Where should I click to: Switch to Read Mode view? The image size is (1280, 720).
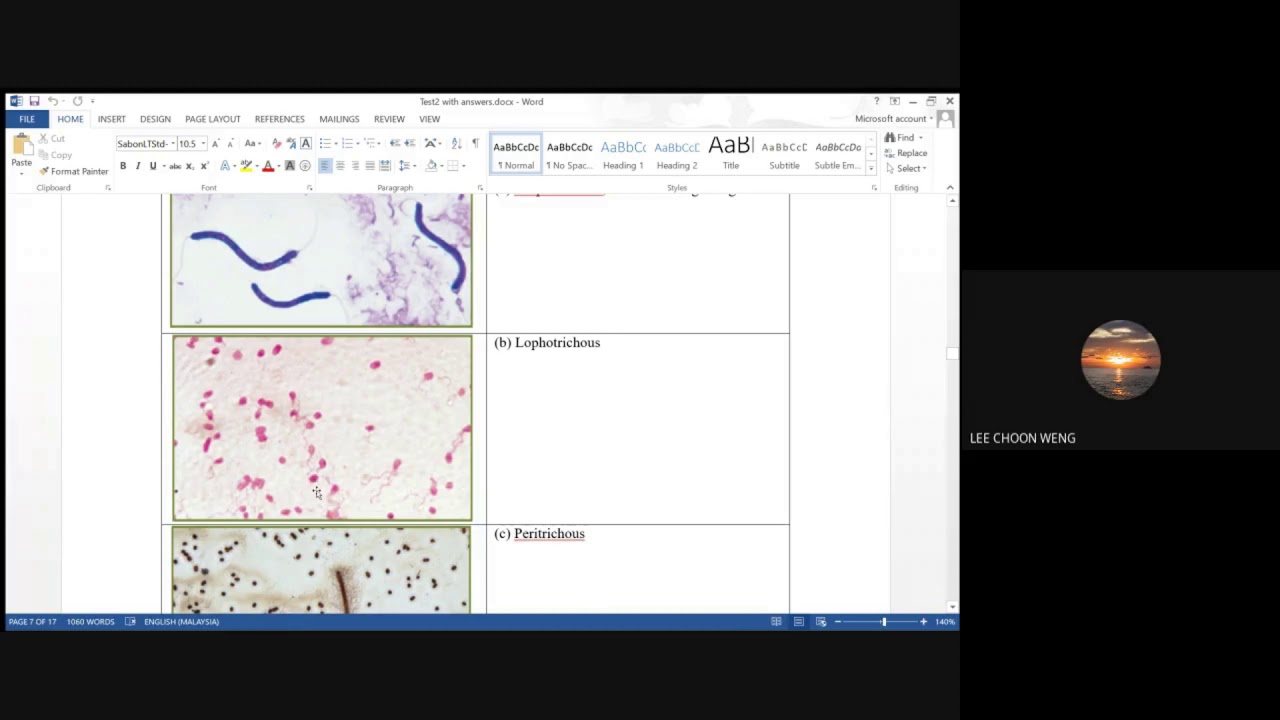776,622
